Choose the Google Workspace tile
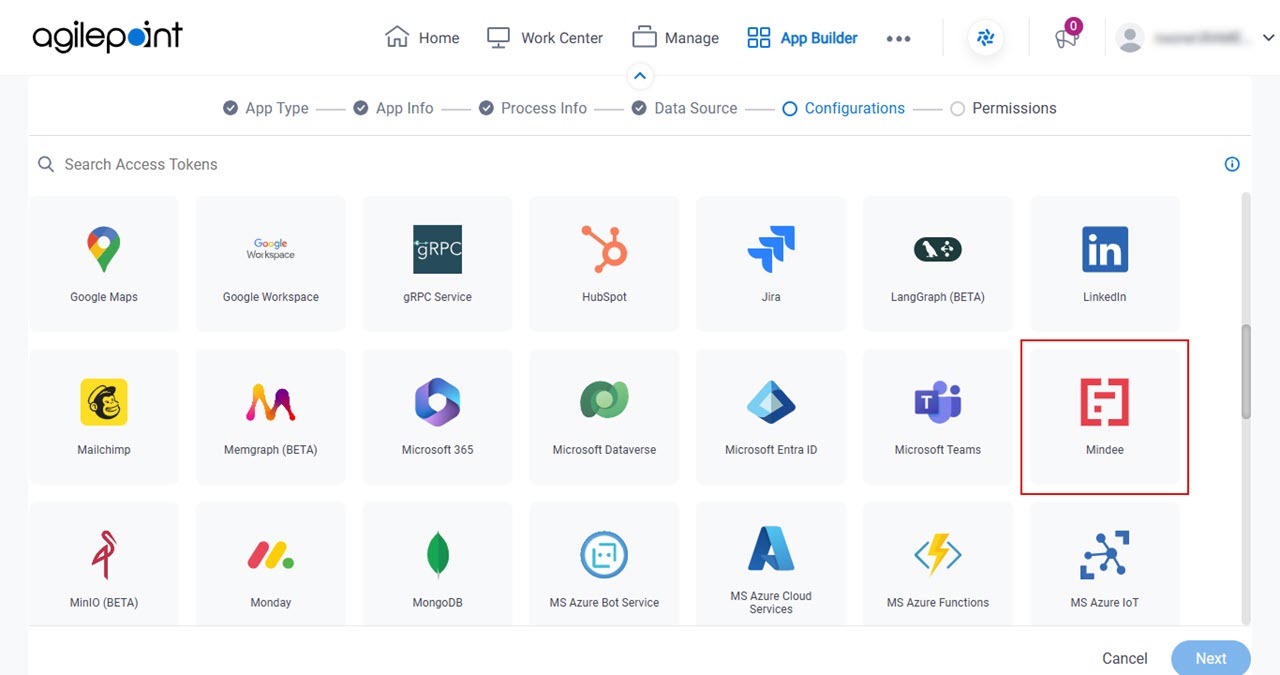1280x675 pixels. pyautogui.click(x=271, y=264)
